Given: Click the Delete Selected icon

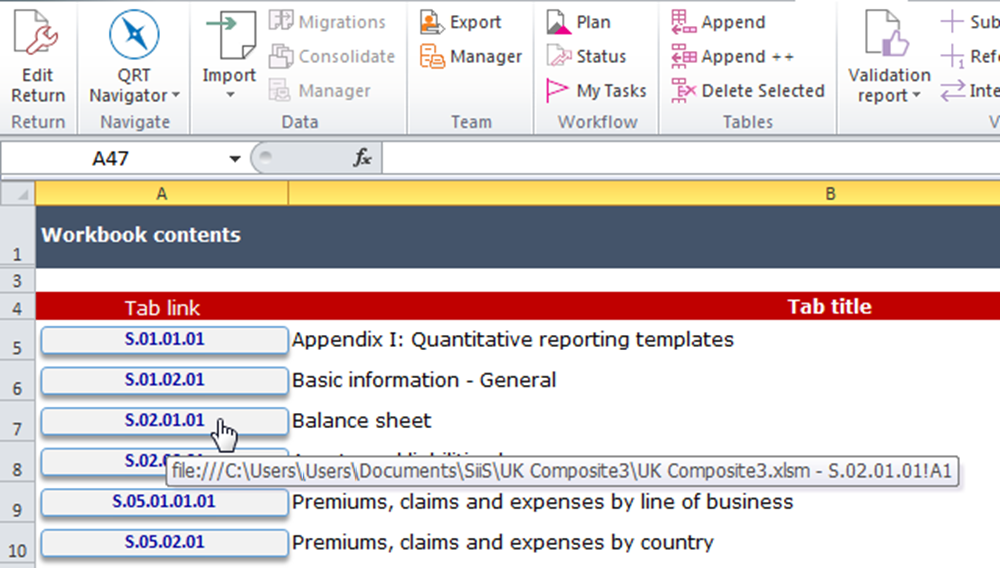Looking at the screenshot, I should click(x=683, y=91).
